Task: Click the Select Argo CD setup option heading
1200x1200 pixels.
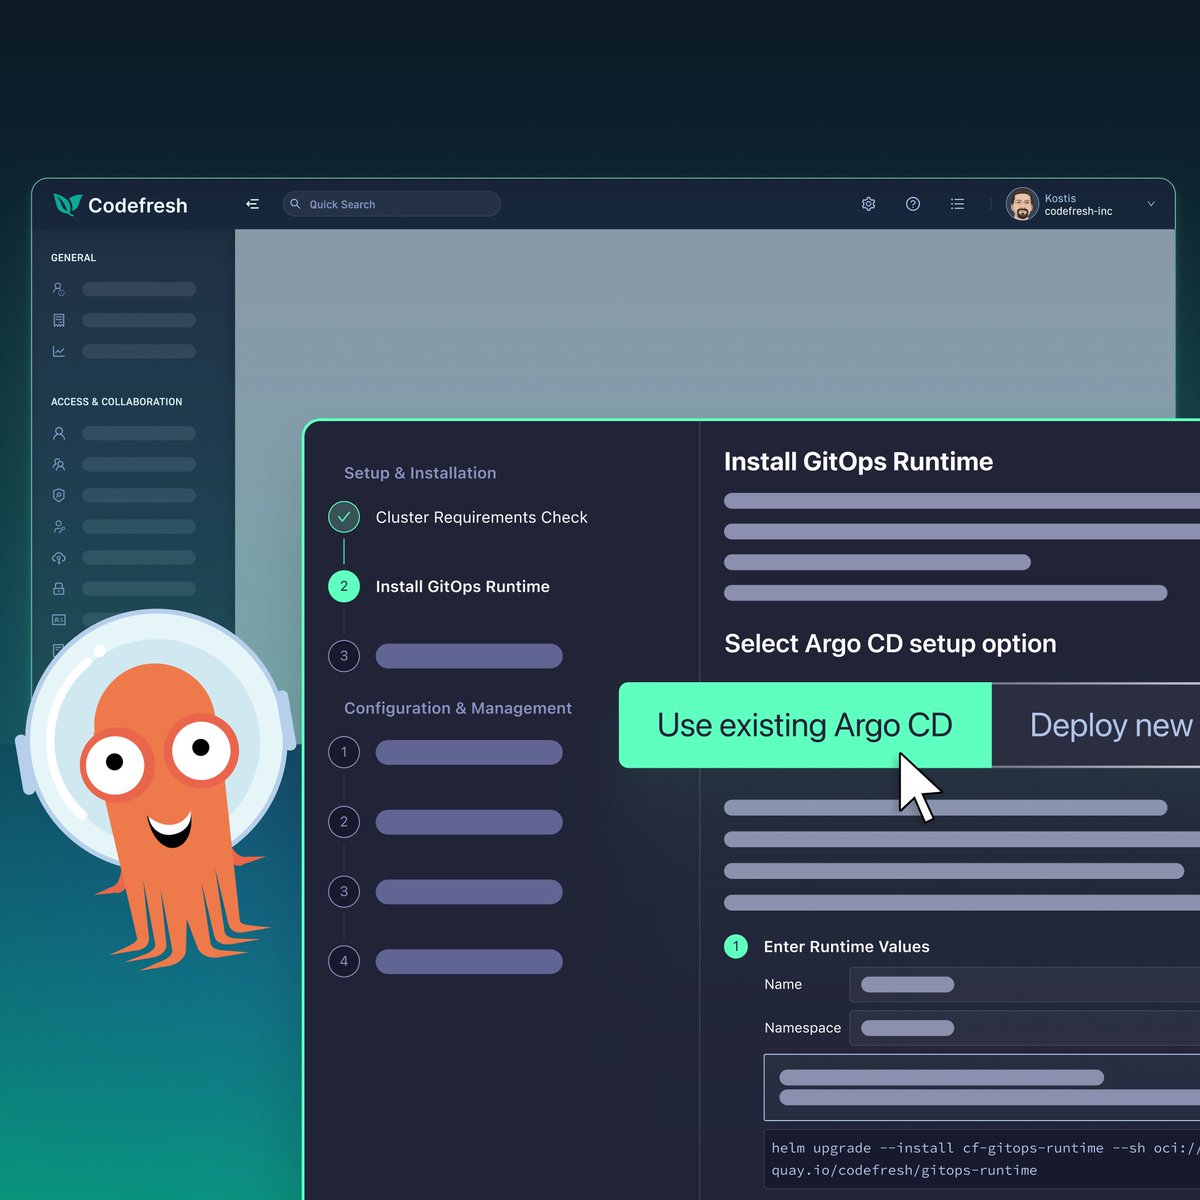Action: pyautogui.click(x=890, y=643)
